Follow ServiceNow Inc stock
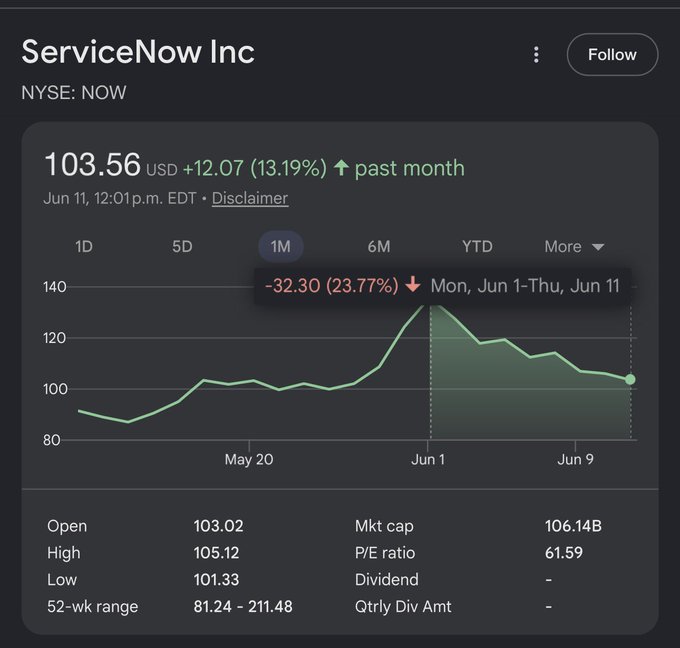 tap(612, 55)
